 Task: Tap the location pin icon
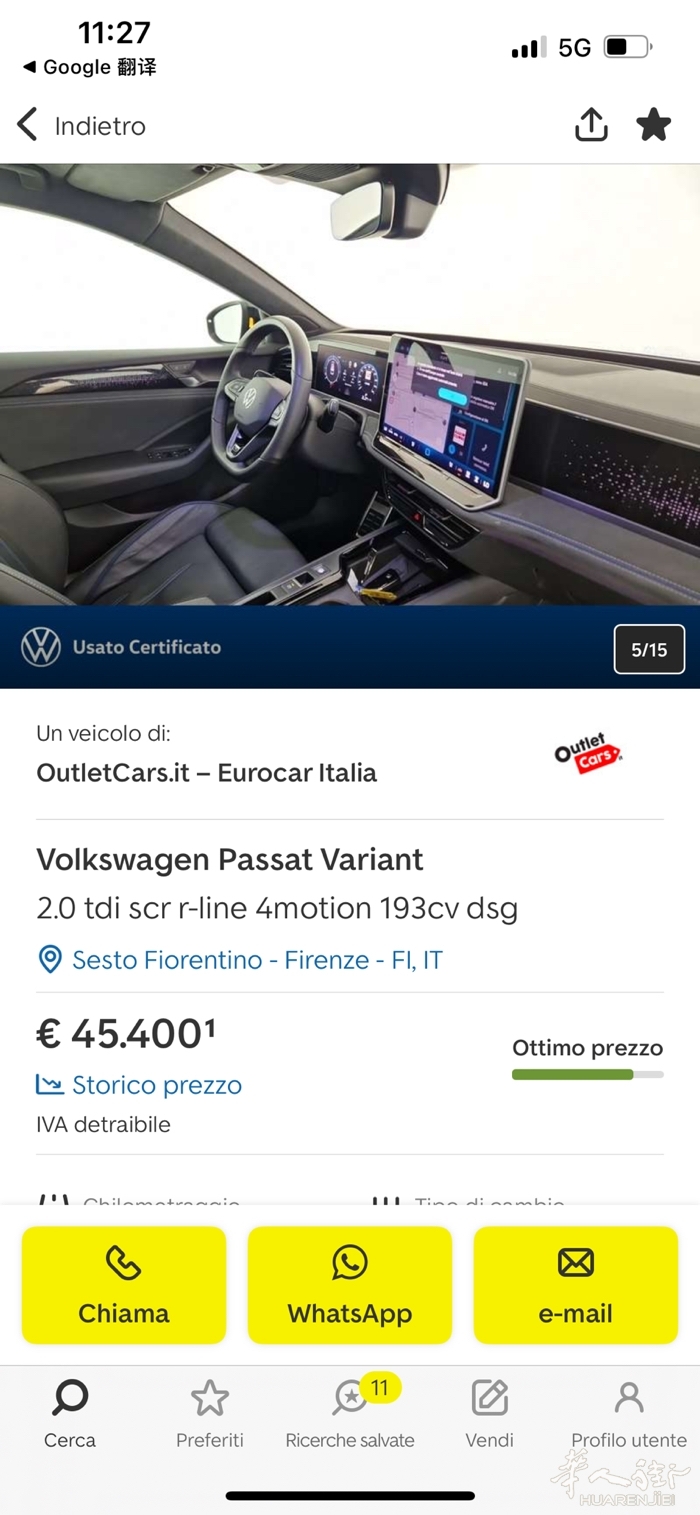click(49, 960)
